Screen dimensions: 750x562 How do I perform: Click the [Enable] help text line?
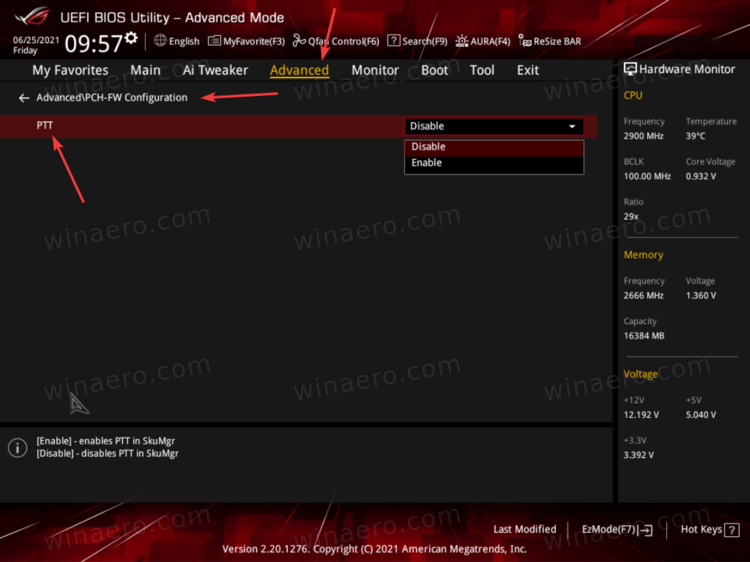[106, 441]
